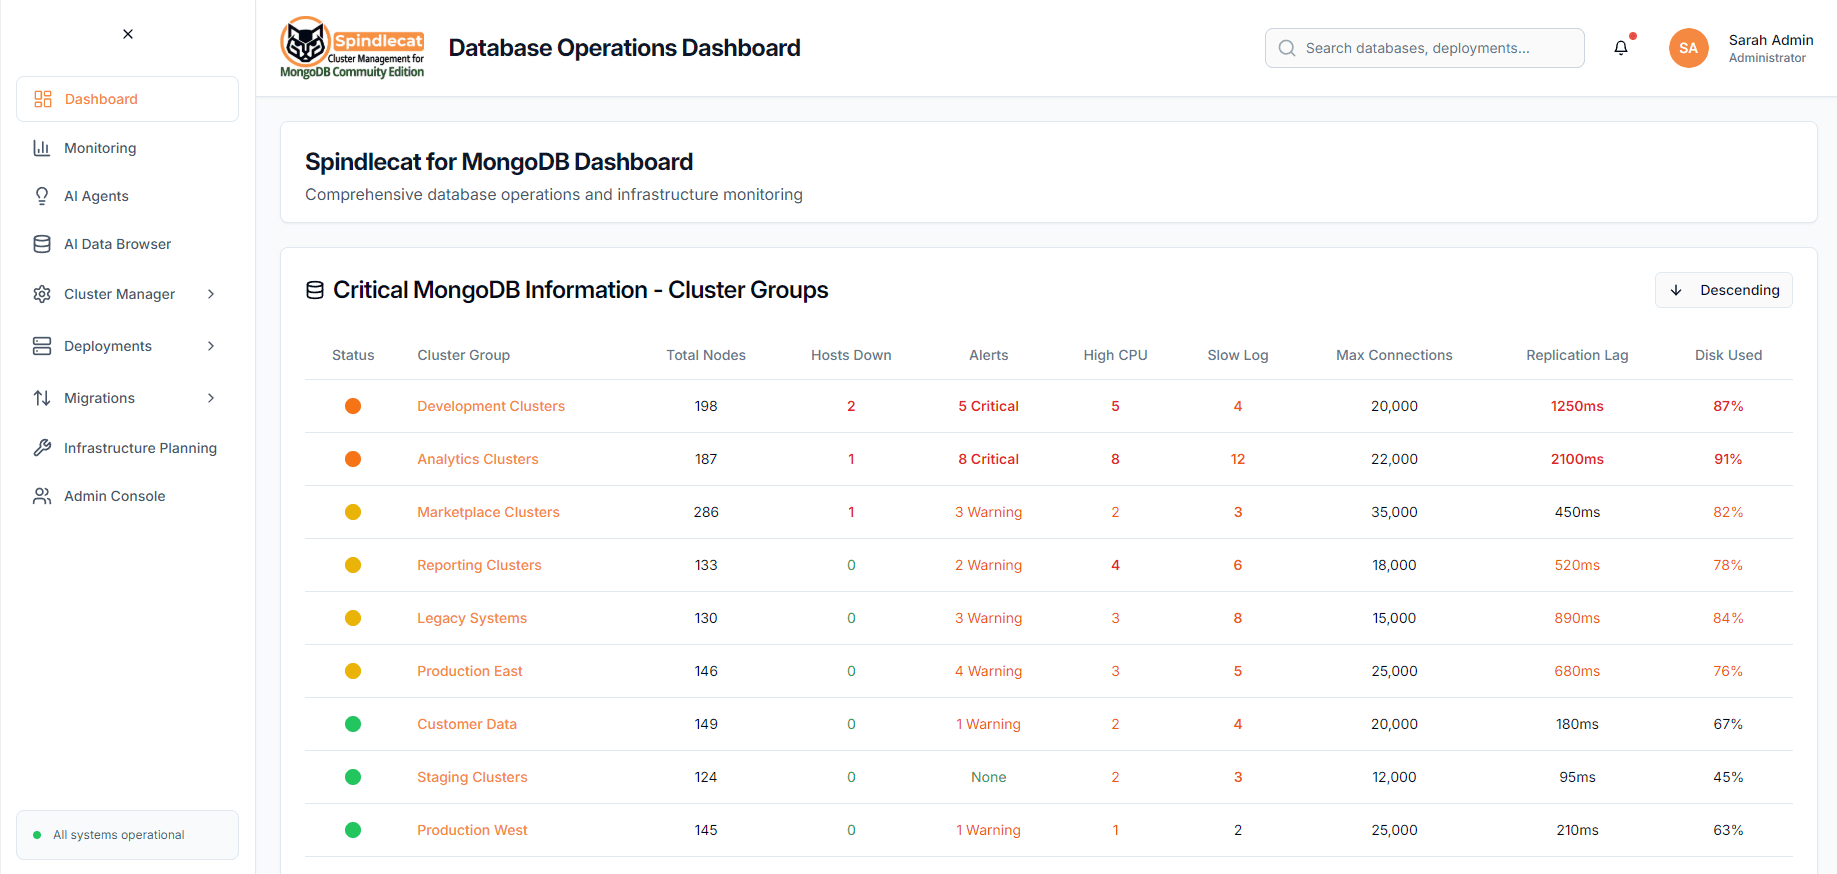Click the down arrow icon in the Descending button

point(1676,290)
